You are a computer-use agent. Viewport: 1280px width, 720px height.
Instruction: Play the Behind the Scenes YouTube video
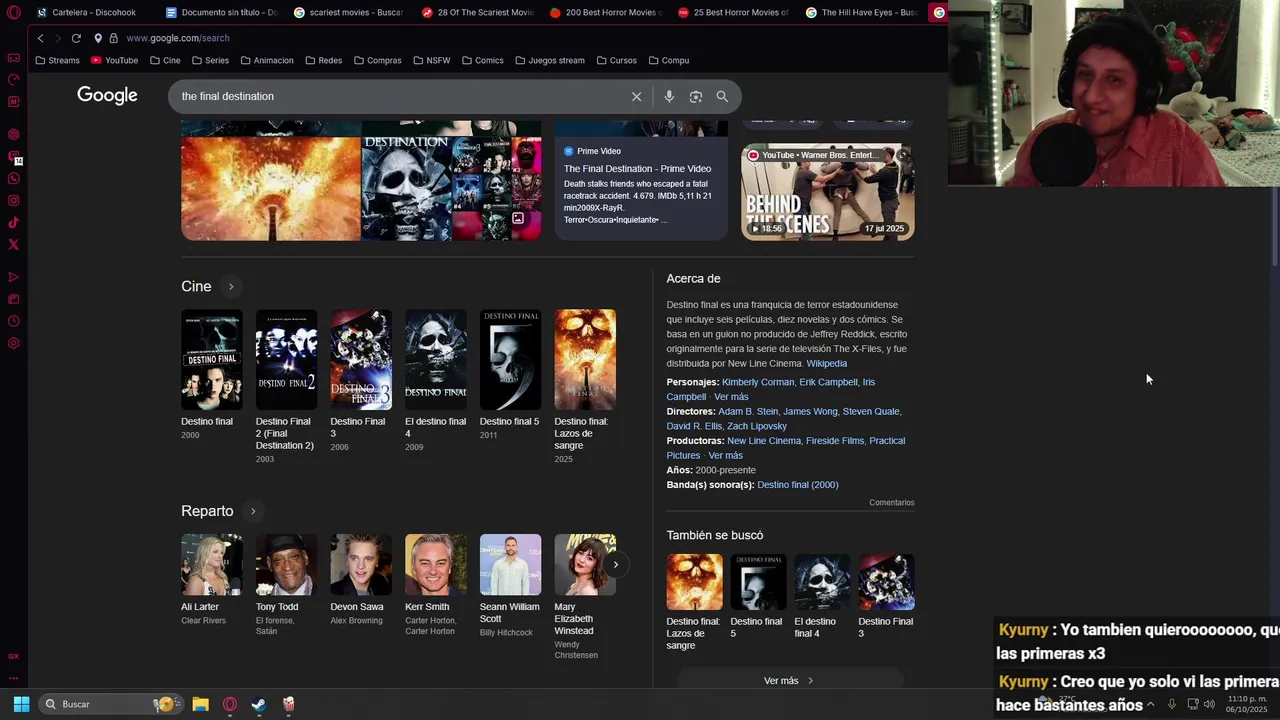coord(827,192)
